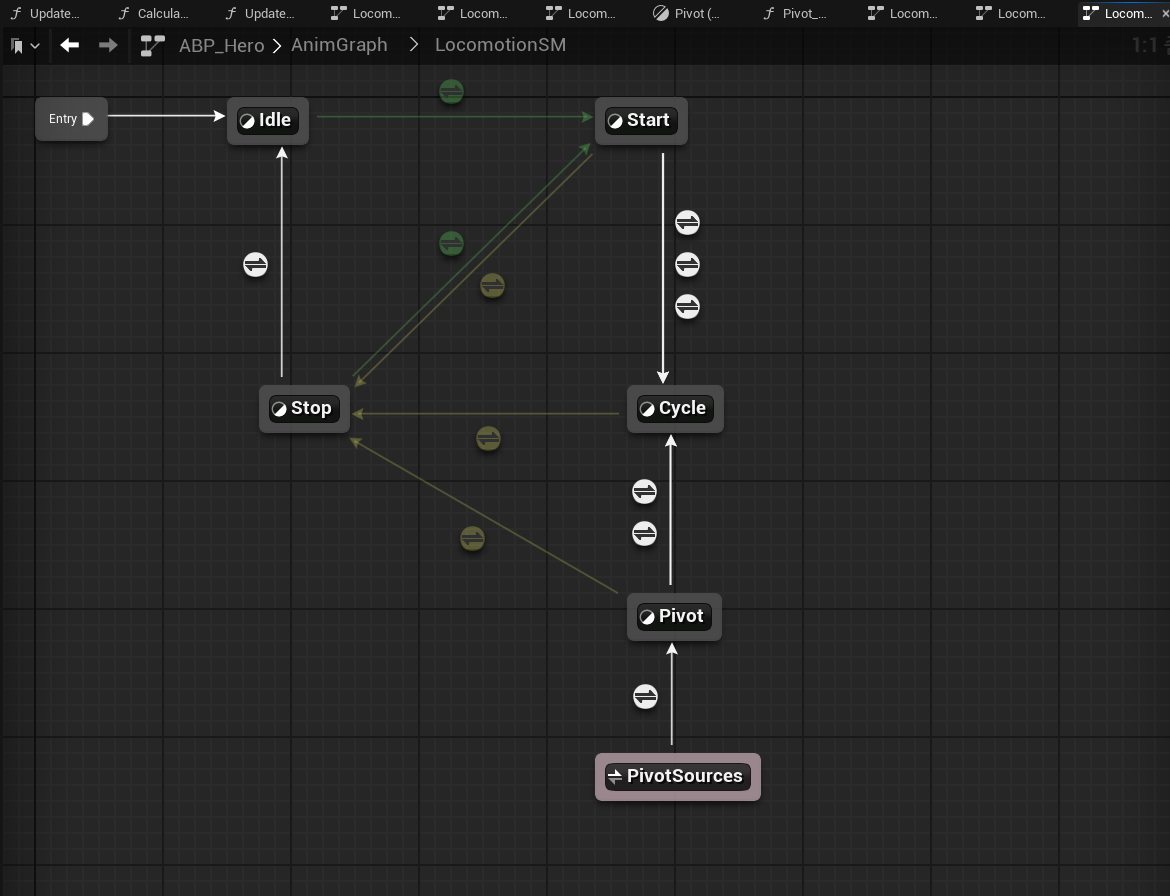
Task: Click the yellow Start to Stop transition icon
Action: tap(492, 286)
